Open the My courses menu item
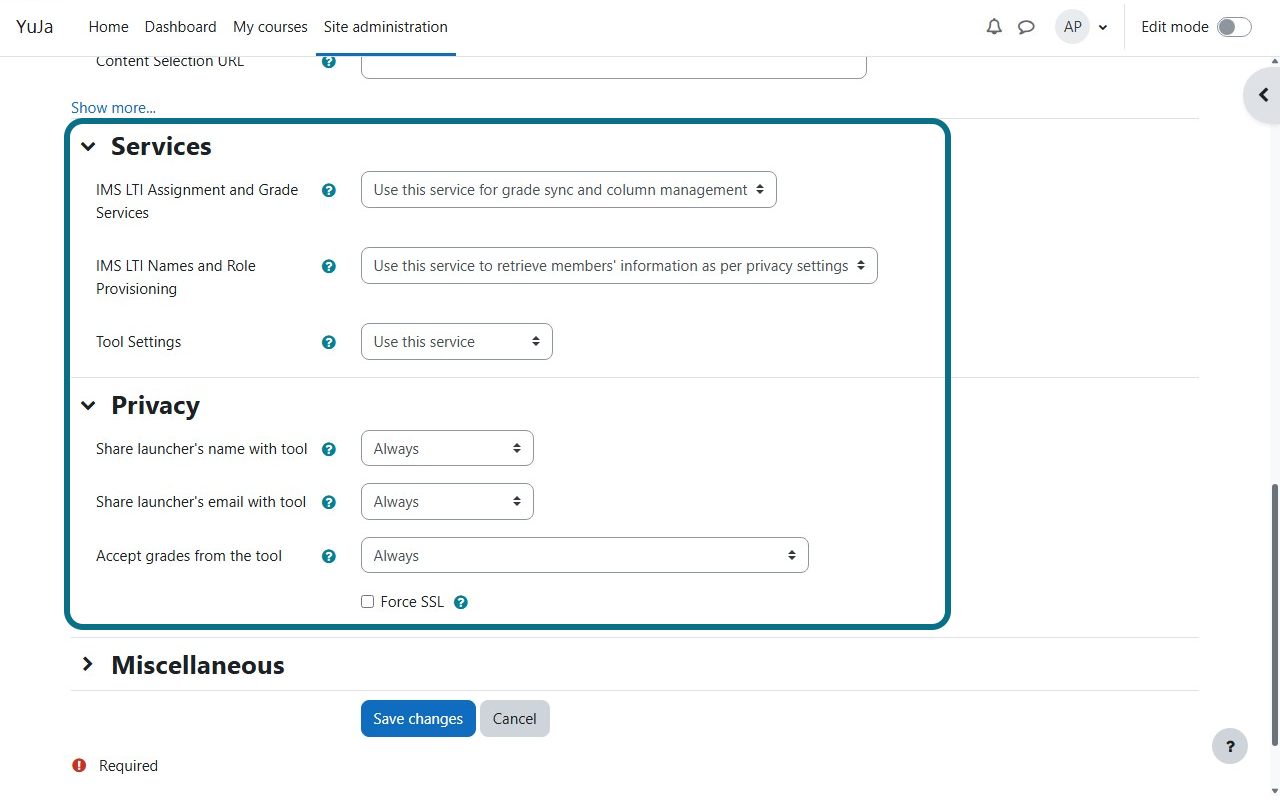The image size is (1280, 800). point(270,27)
